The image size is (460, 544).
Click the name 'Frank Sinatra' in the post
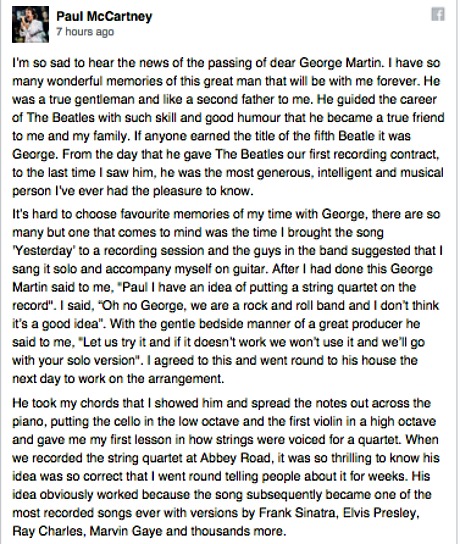click(x=298, y=513)
